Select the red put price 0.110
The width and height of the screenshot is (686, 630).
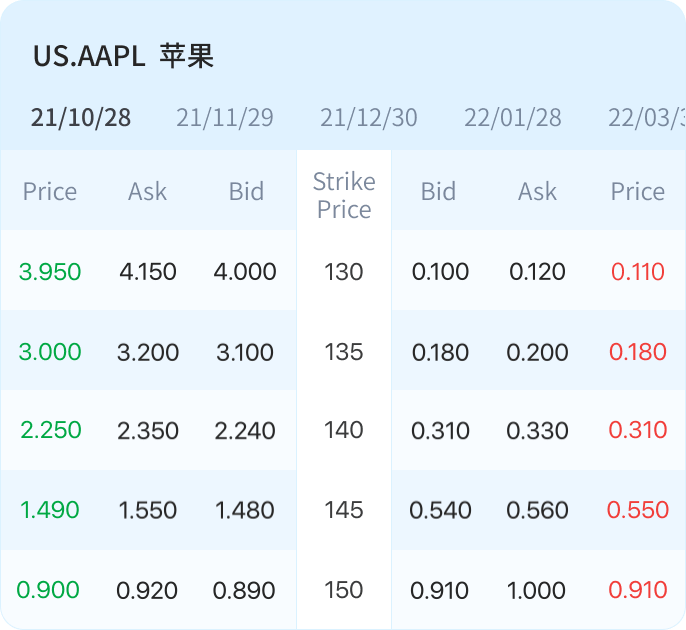click(638, 271)
